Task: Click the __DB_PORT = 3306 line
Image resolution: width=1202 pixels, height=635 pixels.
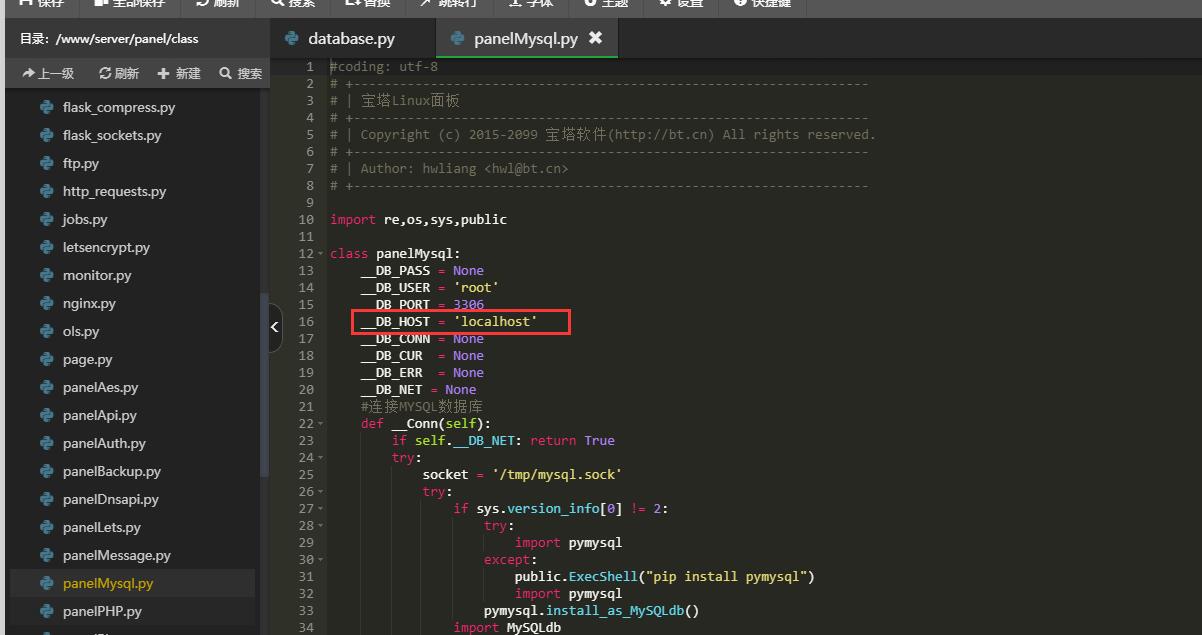Action: (422, 305)
